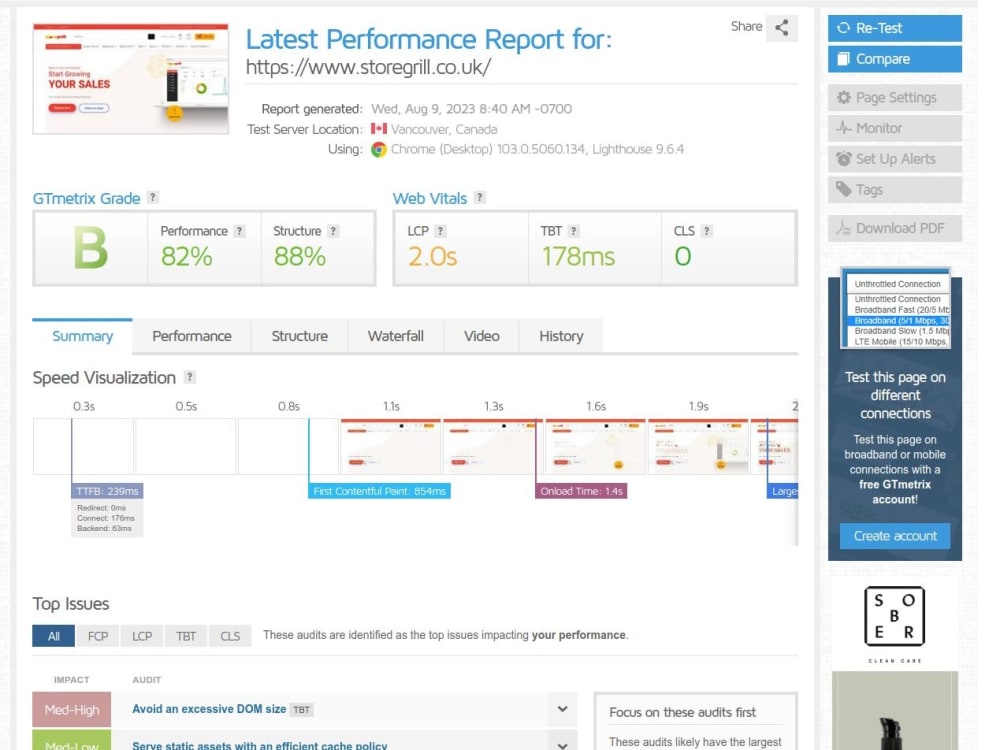Select the All issues filter
This screenshot has width=1000, height=750.
[x=54, y=636]
